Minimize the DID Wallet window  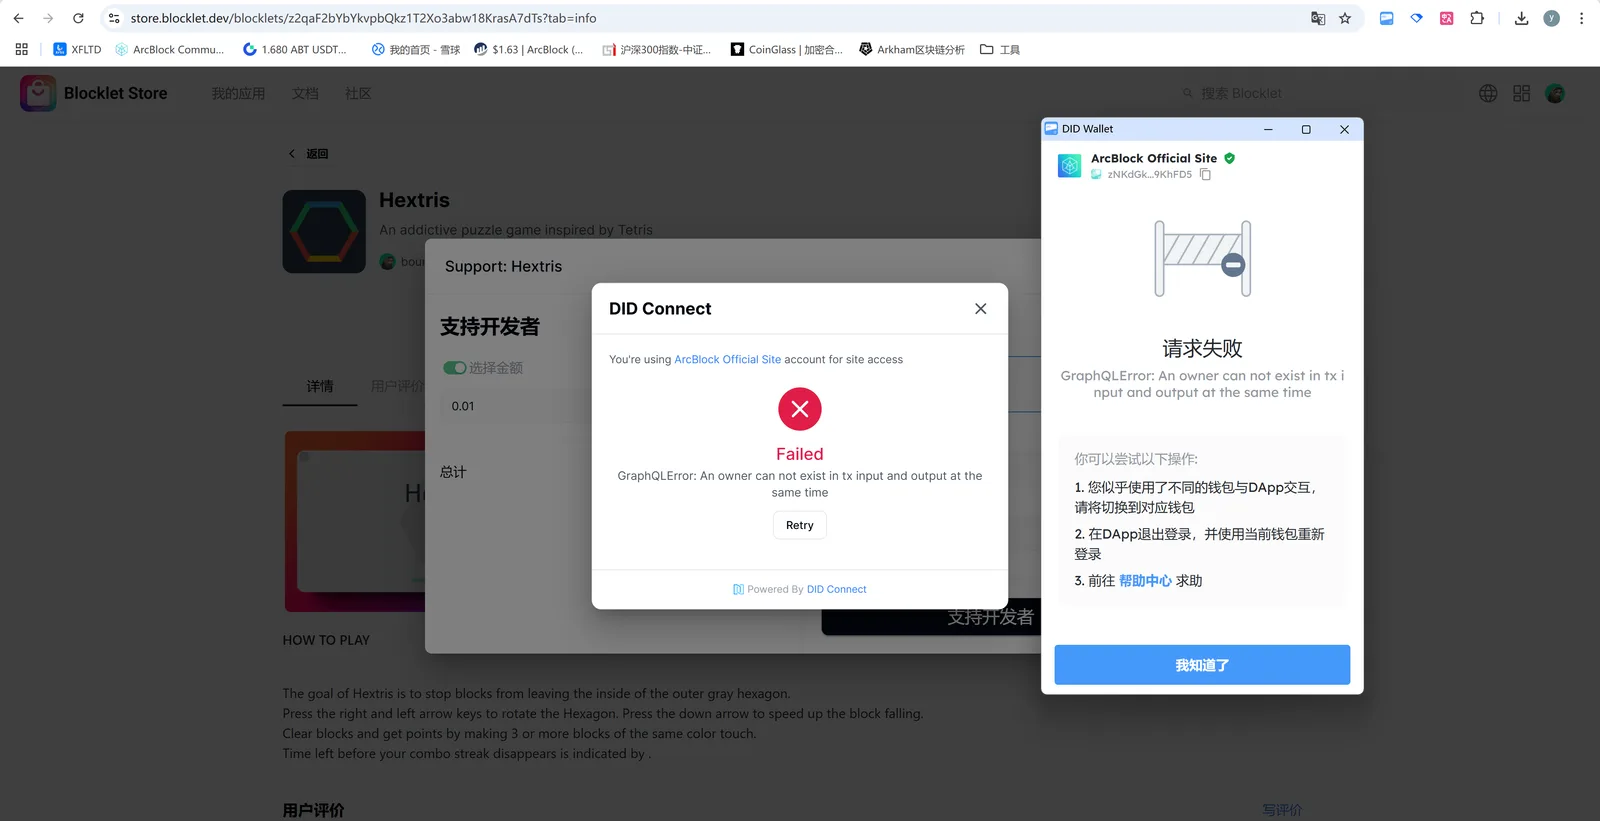coord(1268,129)
